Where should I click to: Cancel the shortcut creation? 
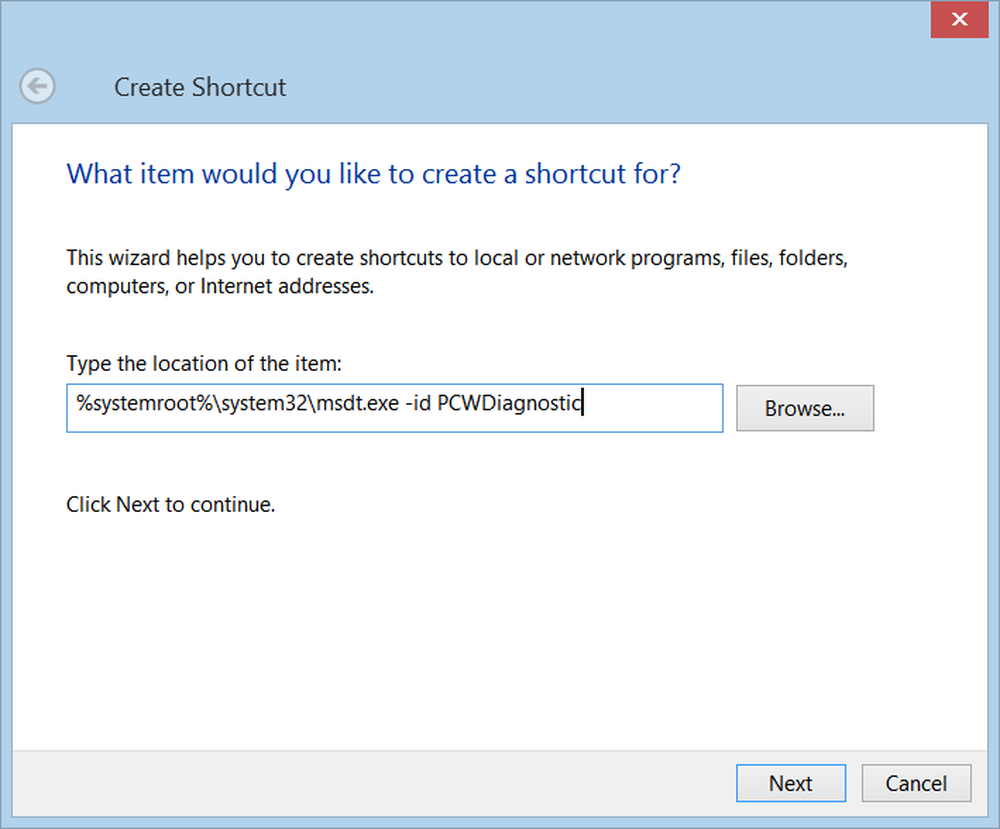point(916,783)
